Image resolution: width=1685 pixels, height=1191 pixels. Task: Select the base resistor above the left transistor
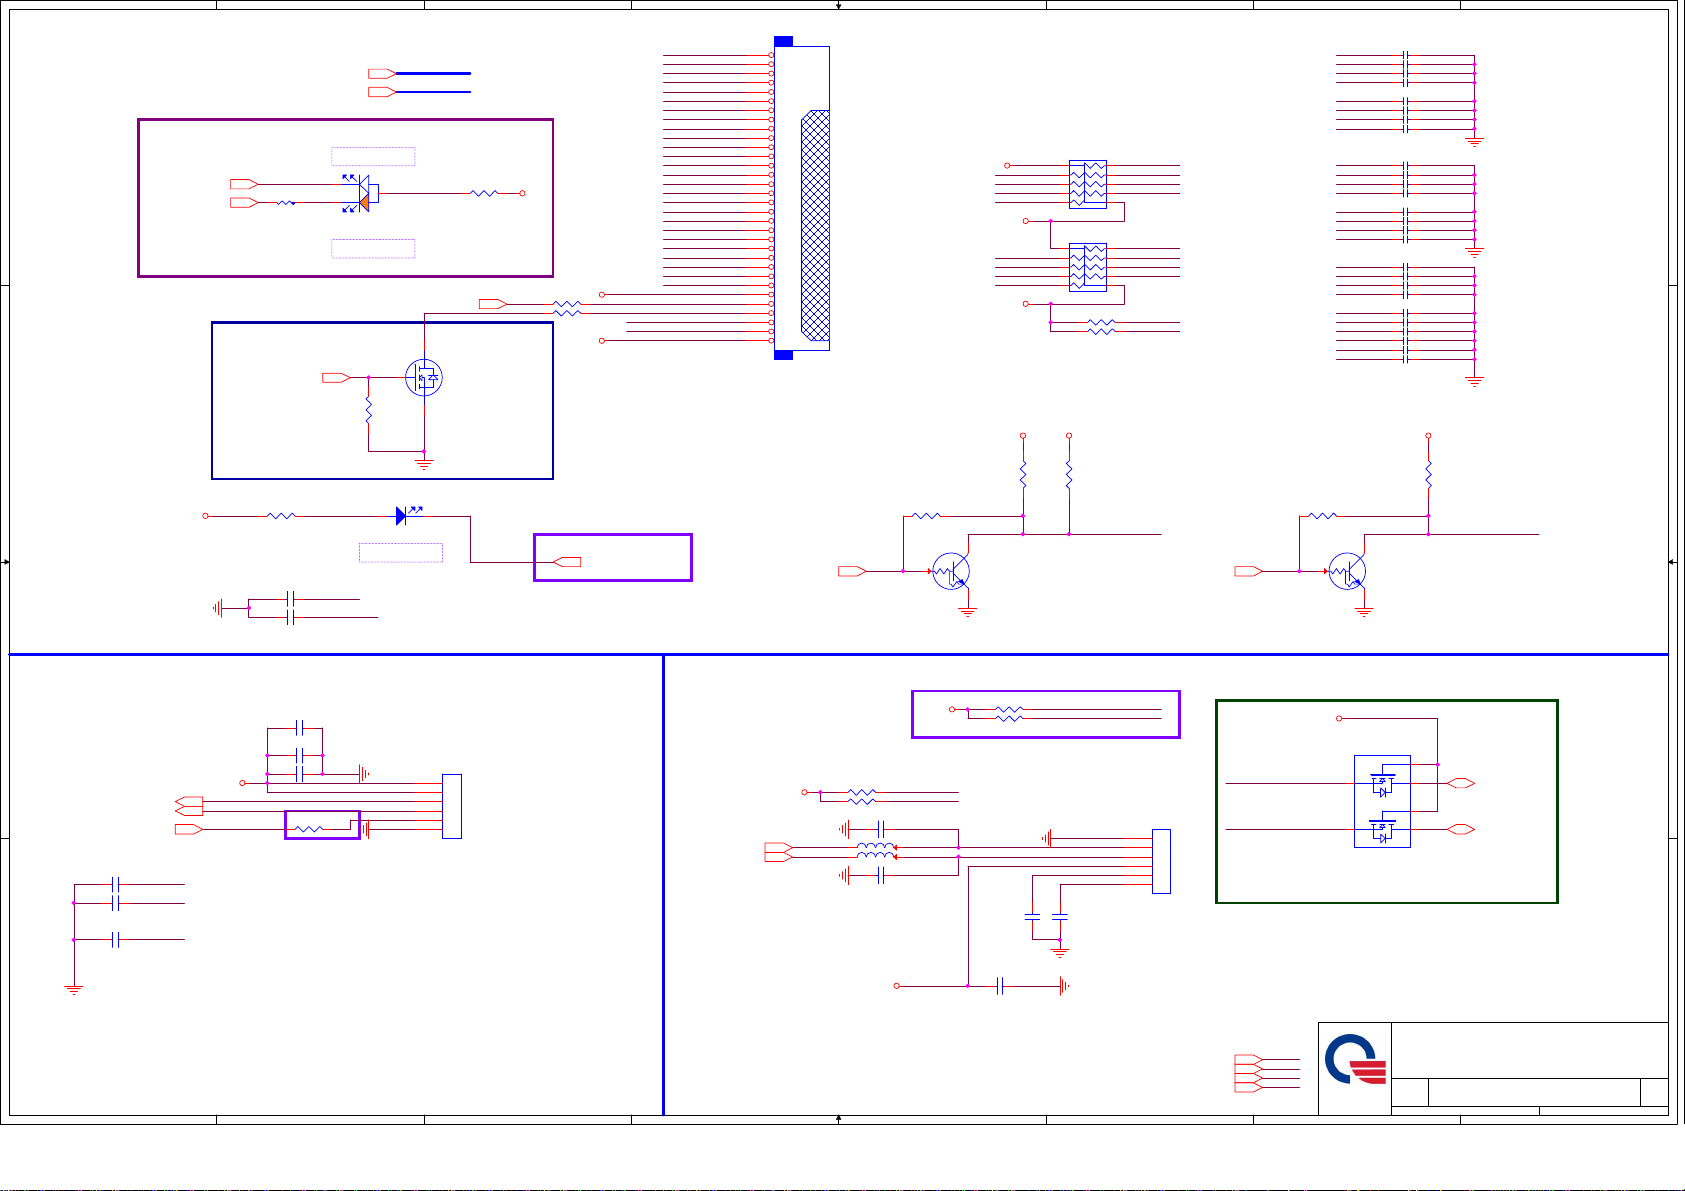tap(927, 516)
